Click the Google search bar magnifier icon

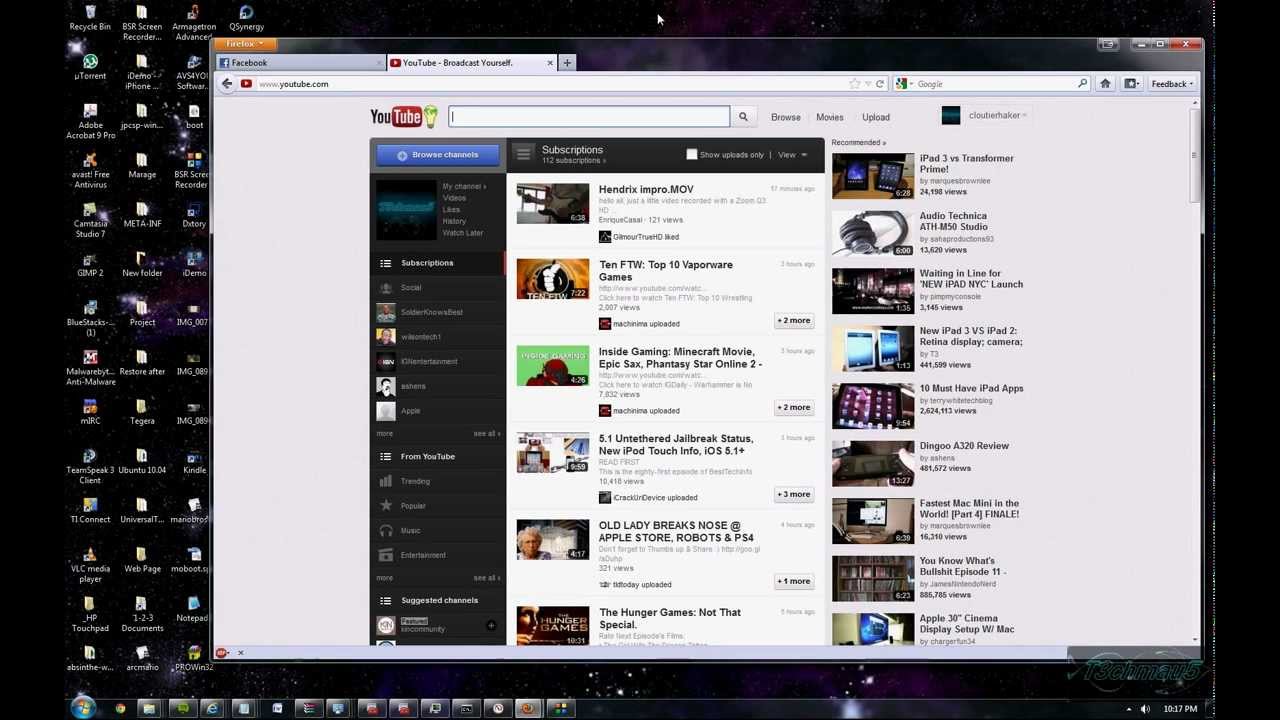point(1082,84)
